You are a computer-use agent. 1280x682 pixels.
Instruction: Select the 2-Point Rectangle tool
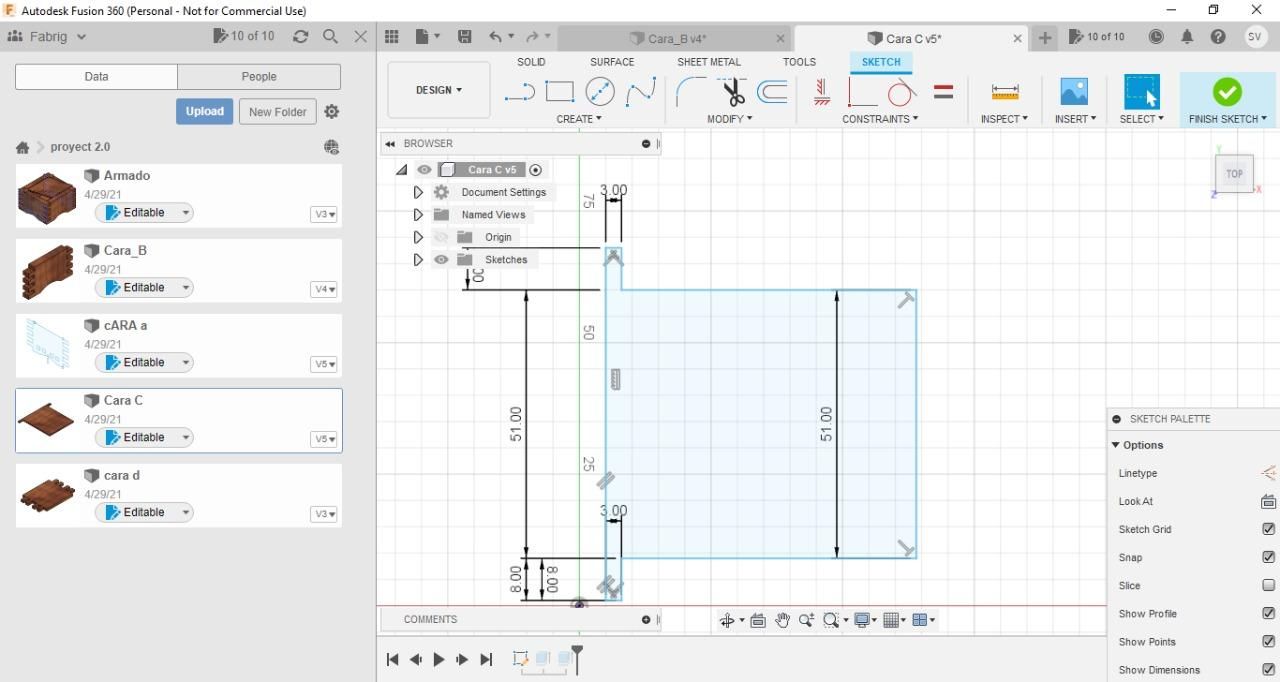tap(559, 92)
